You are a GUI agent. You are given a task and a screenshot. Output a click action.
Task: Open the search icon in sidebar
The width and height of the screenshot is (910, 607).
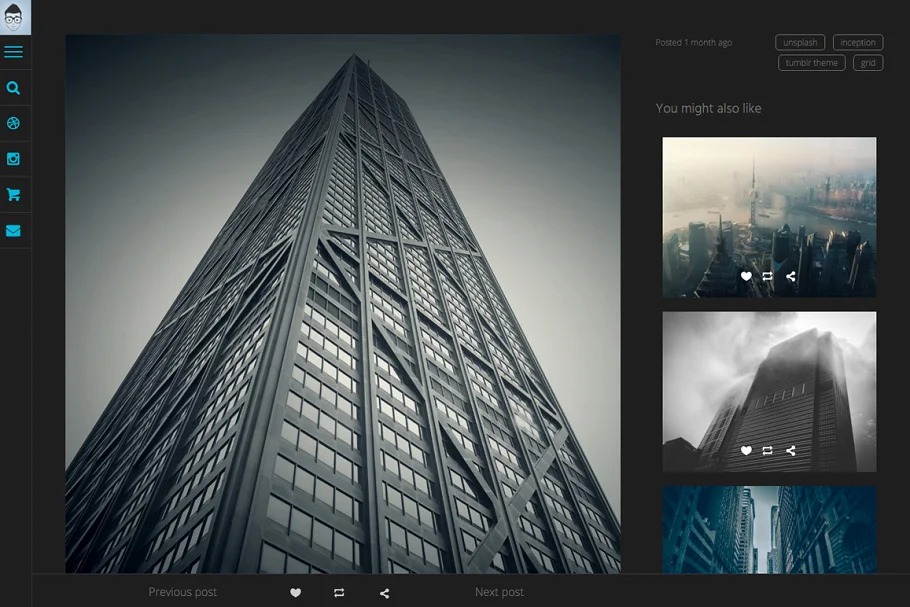14,88
